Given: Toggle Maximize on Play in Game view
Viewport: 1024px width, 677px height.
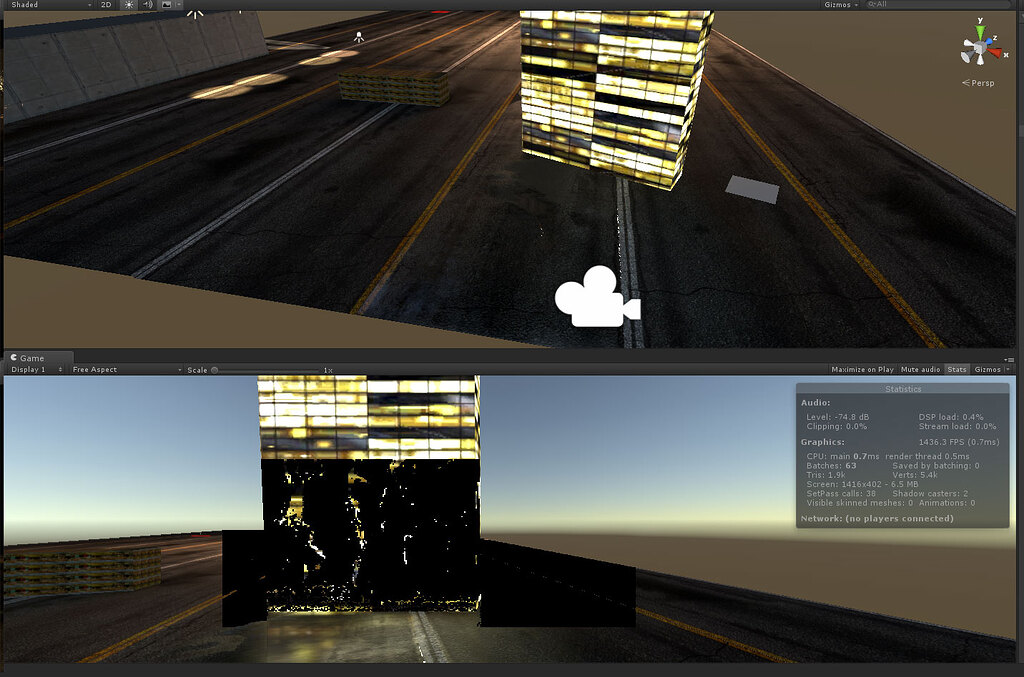Looking at the screenshot, I should click(862, 369).
